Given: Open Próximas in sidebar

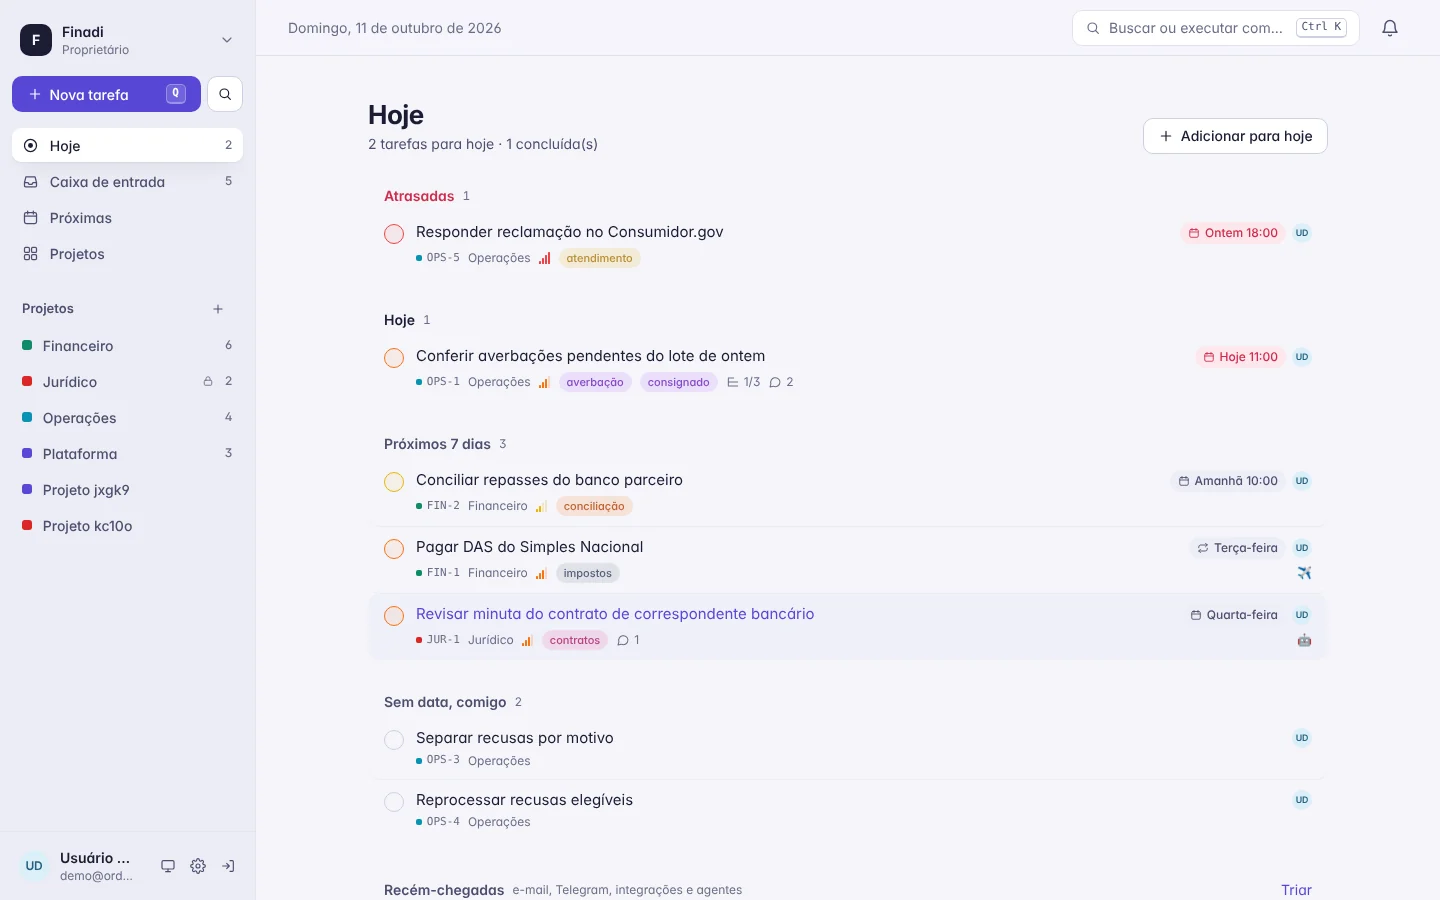Looking at the screenshot, I should pos(127,218).
